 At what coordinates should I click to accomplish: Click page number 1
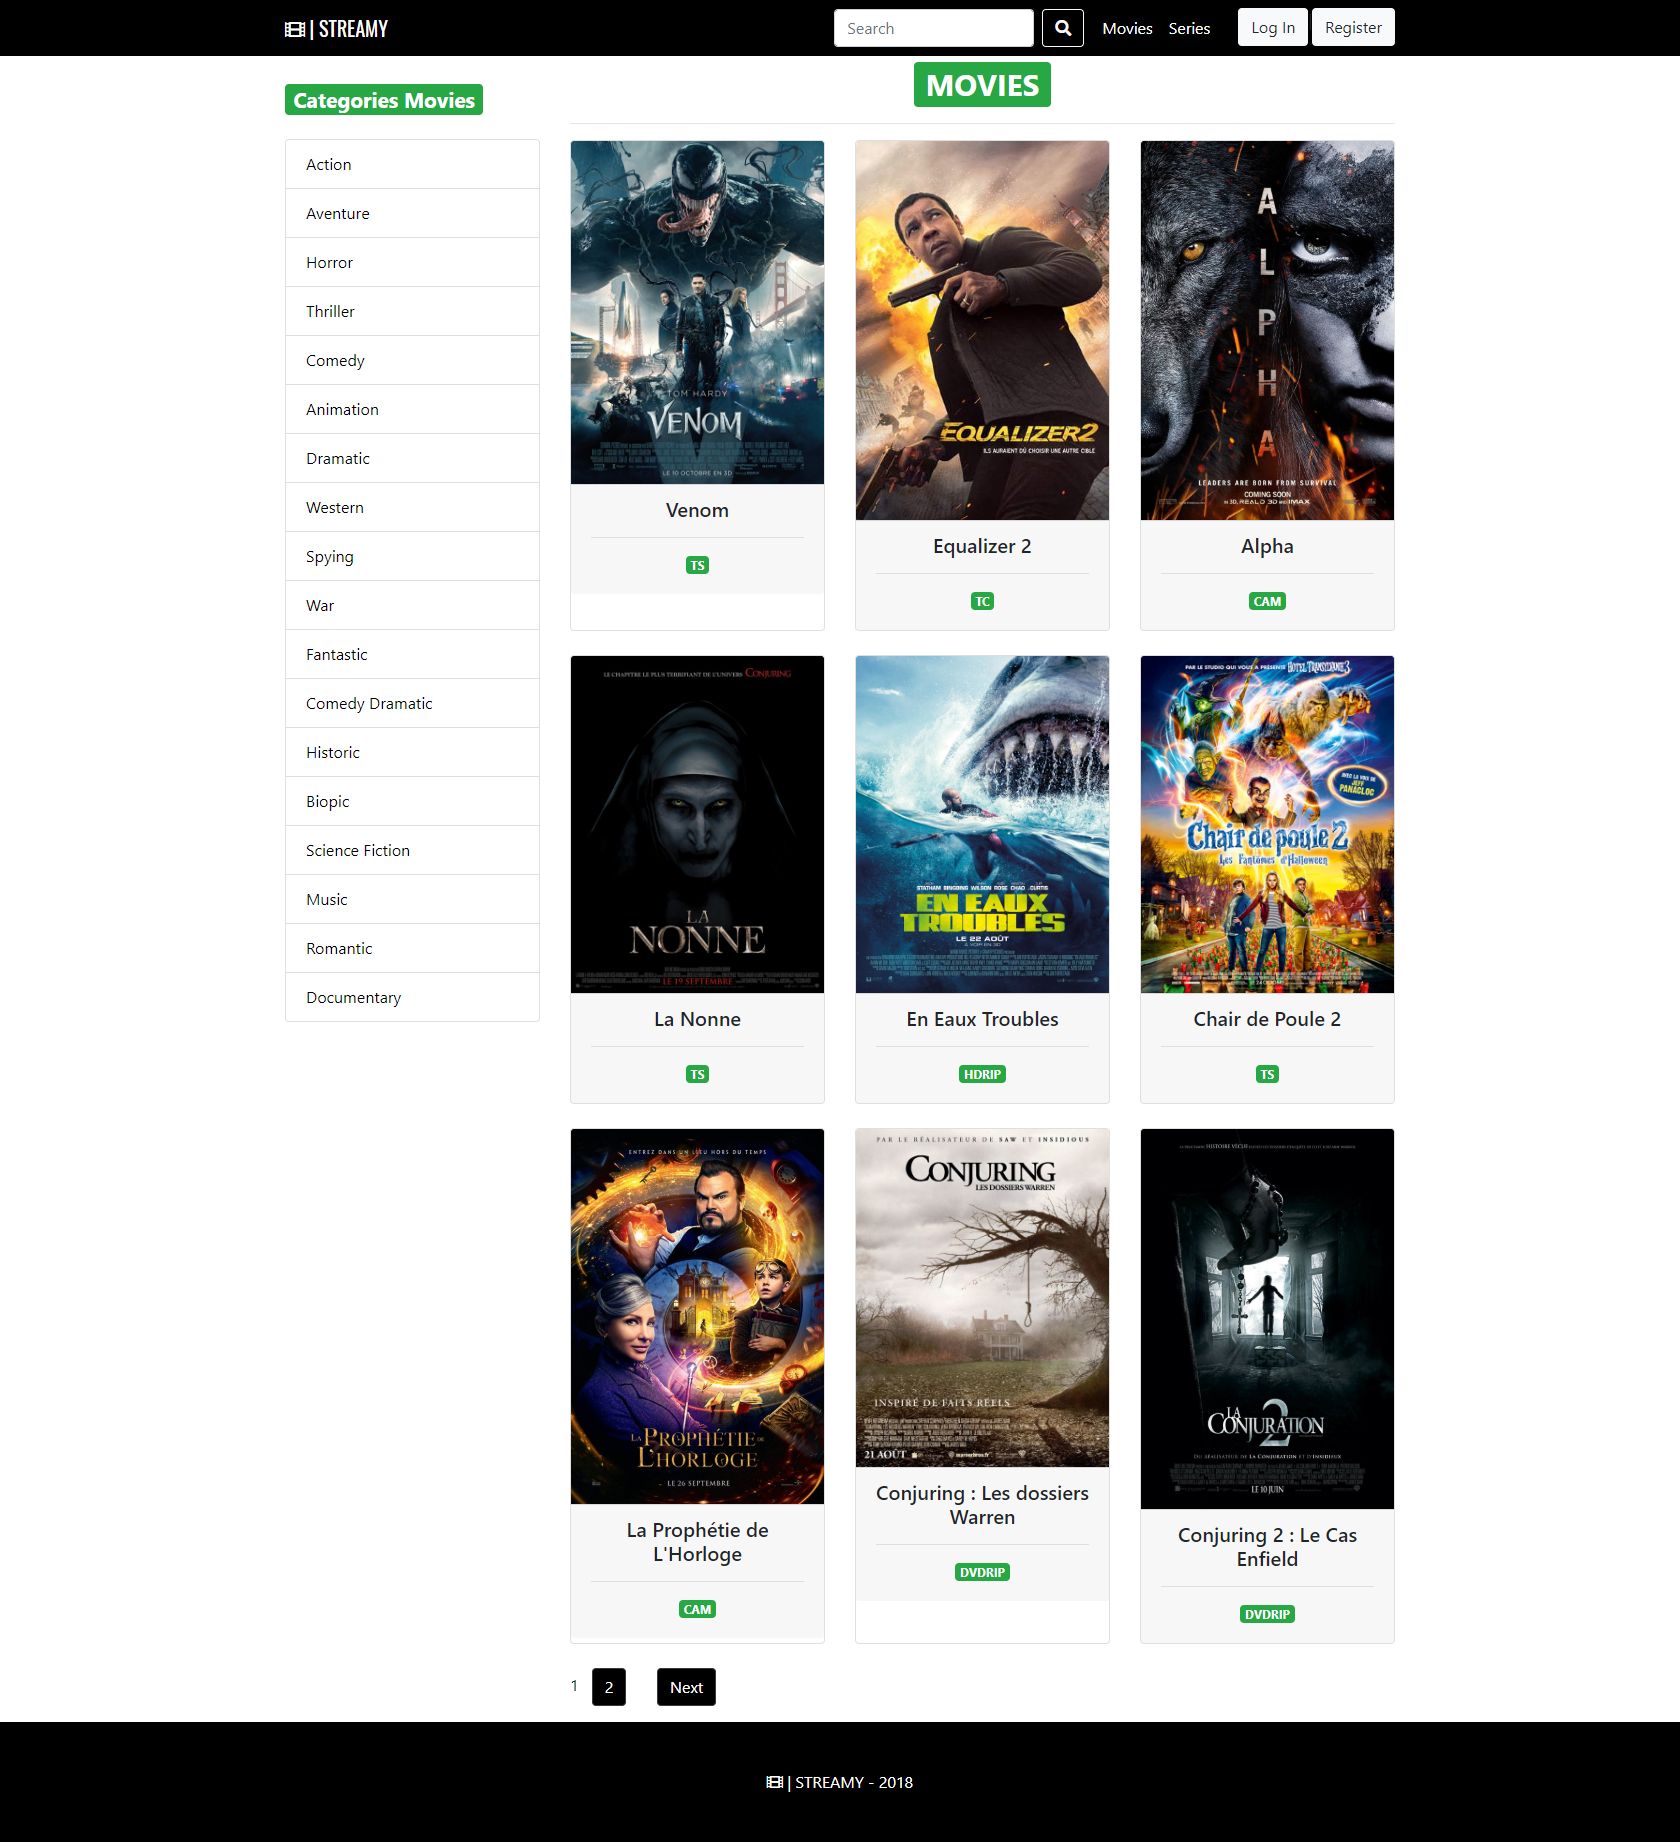coord(574,1686)
